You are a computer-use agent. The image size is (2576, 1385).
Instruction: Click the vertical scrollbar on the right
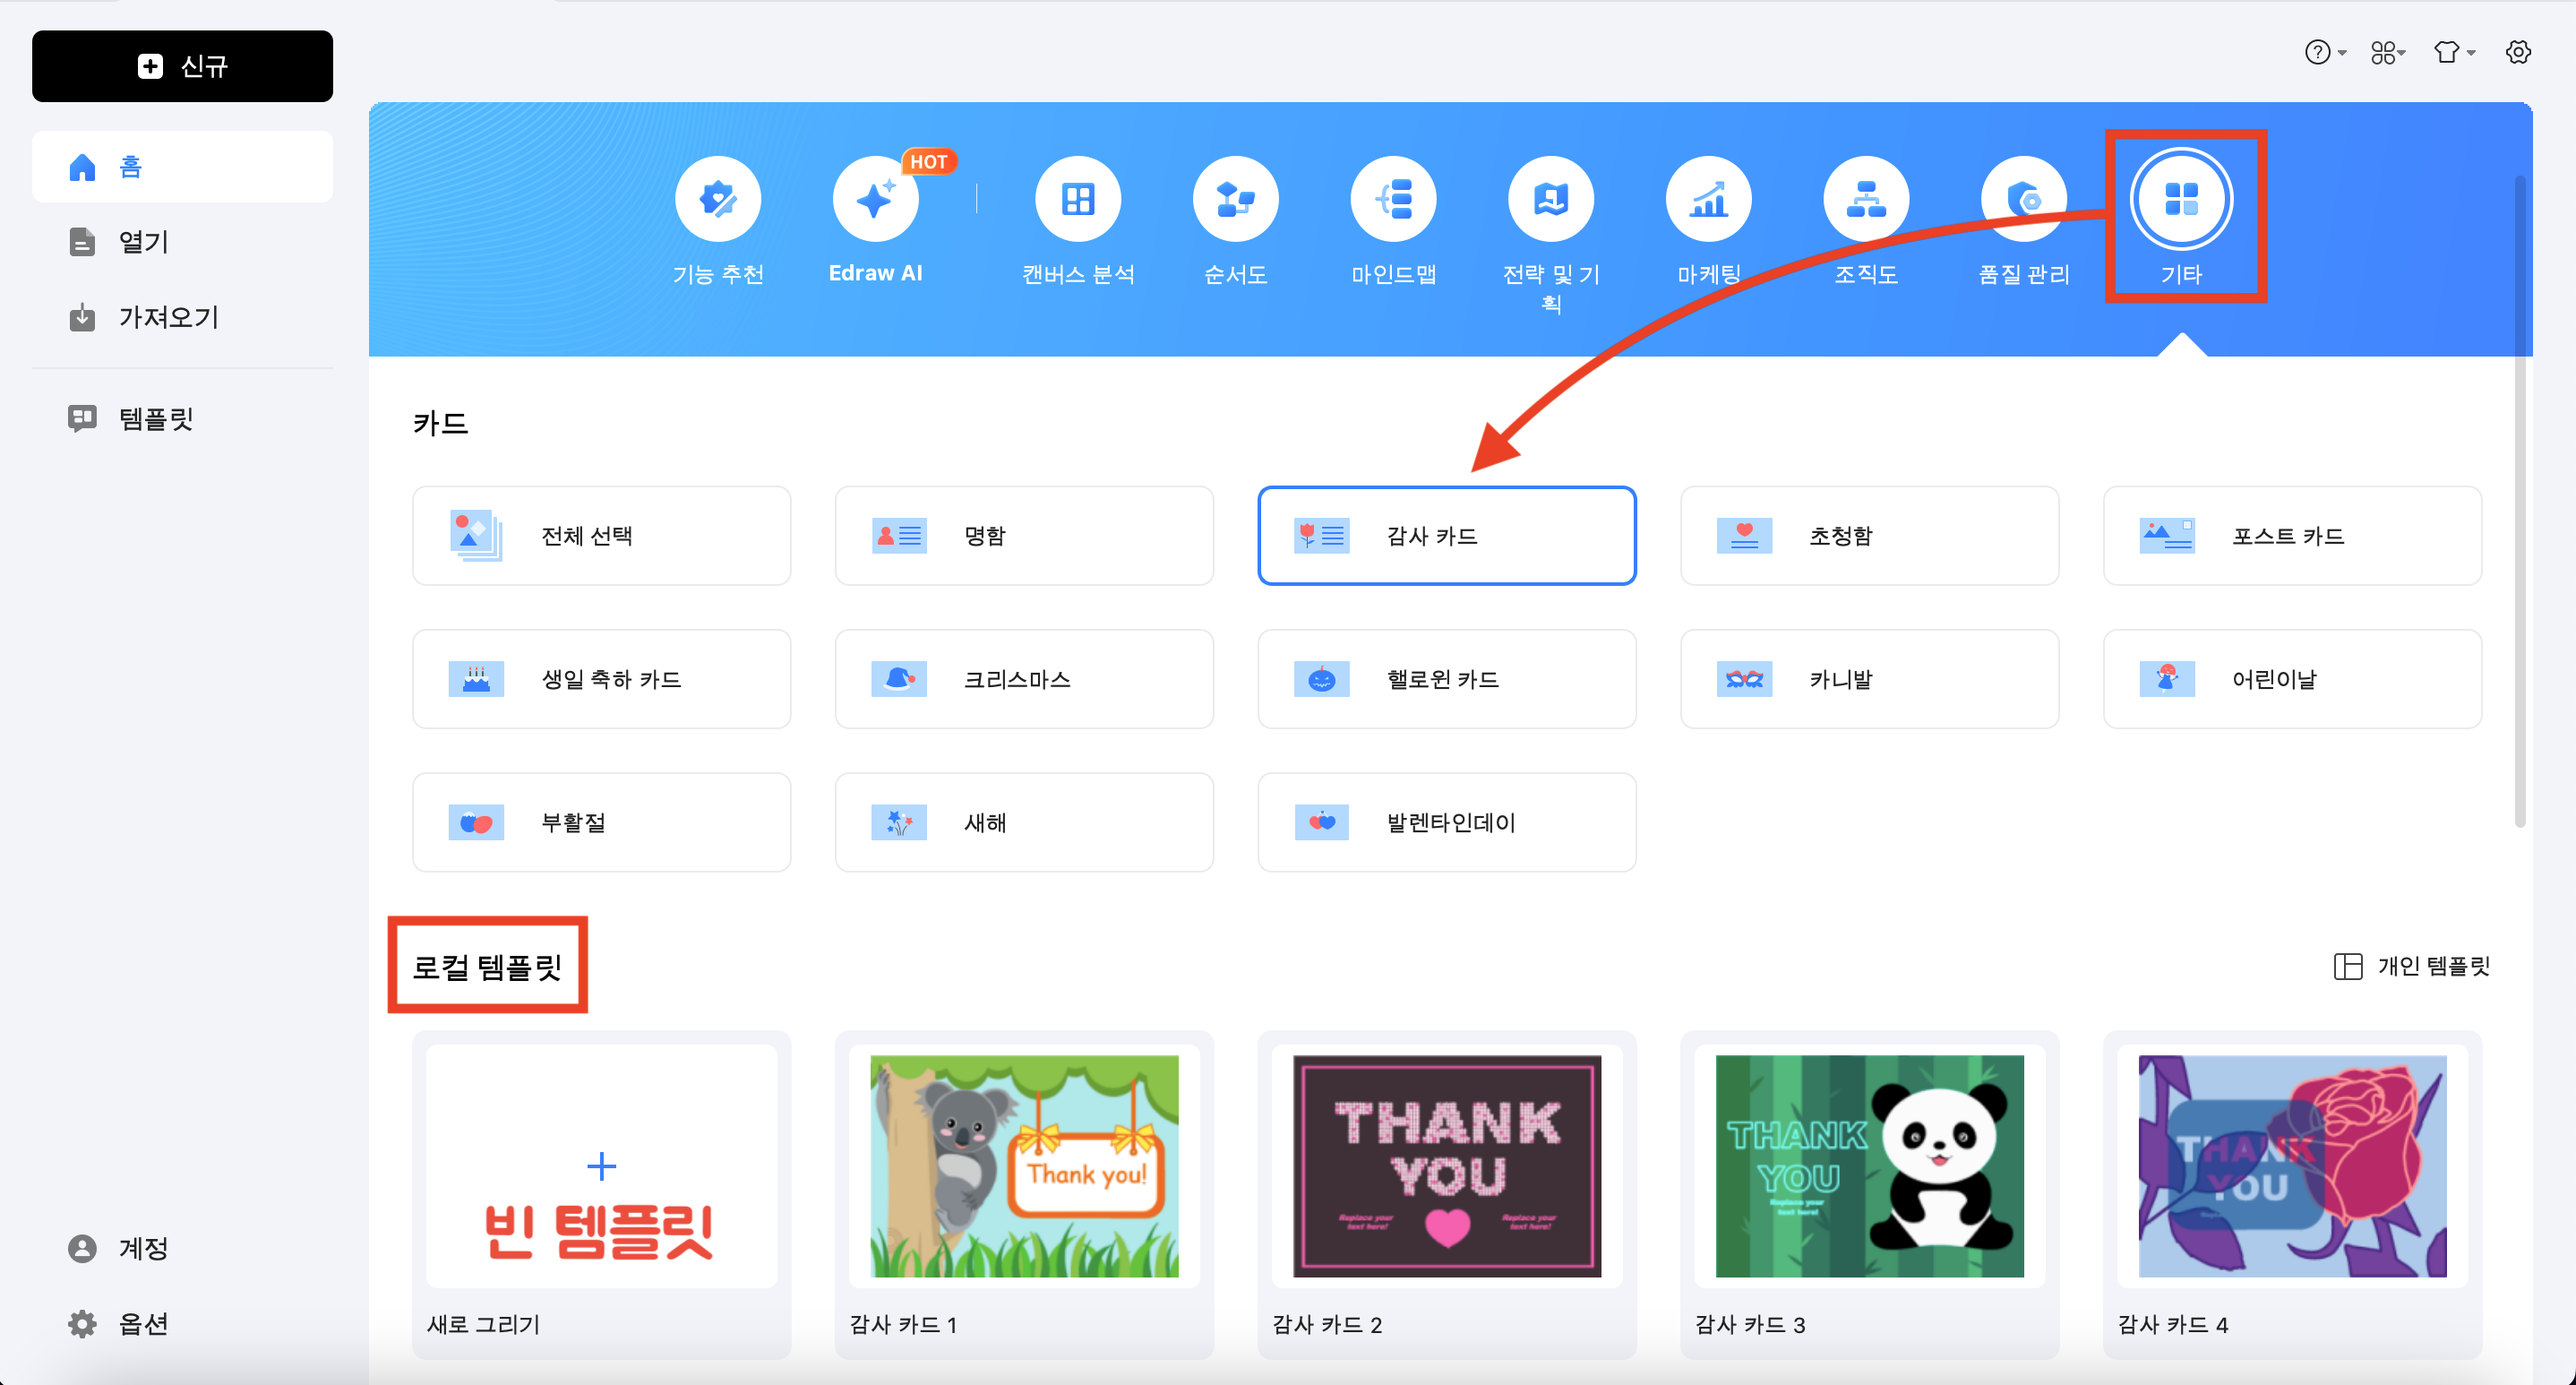click(x=2520, y=500)
